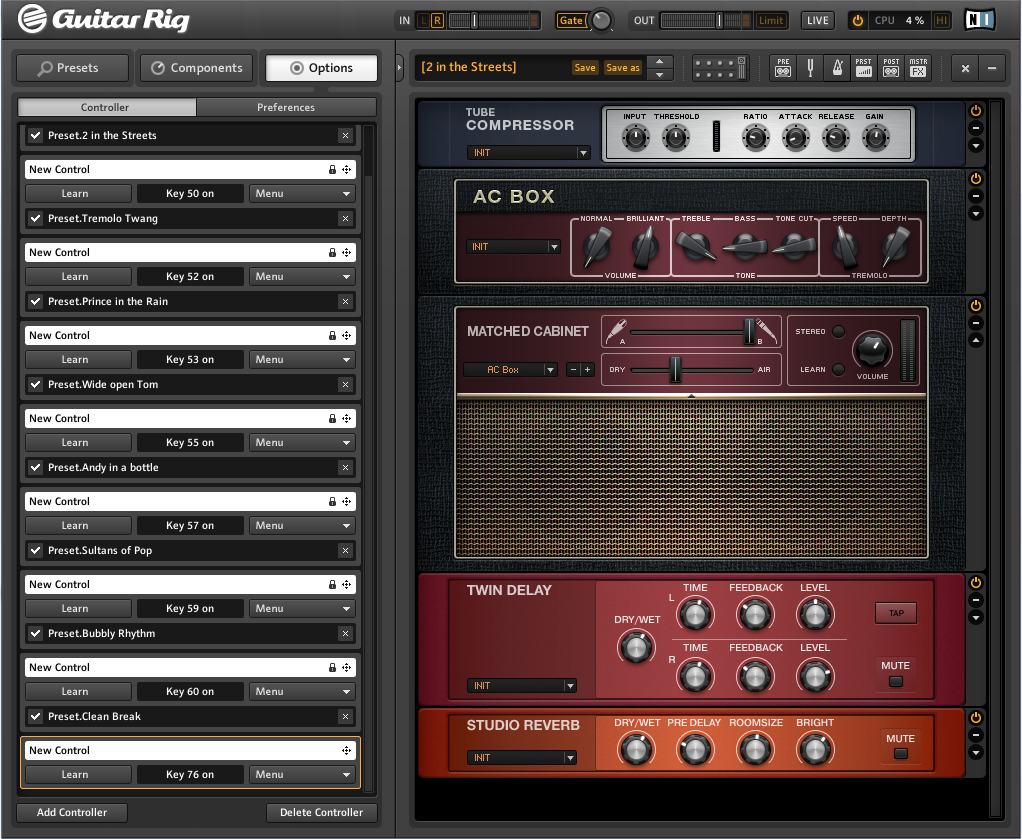Open AC Box INIT preset dropdown
1022x839 pixels.
[514, 246]
